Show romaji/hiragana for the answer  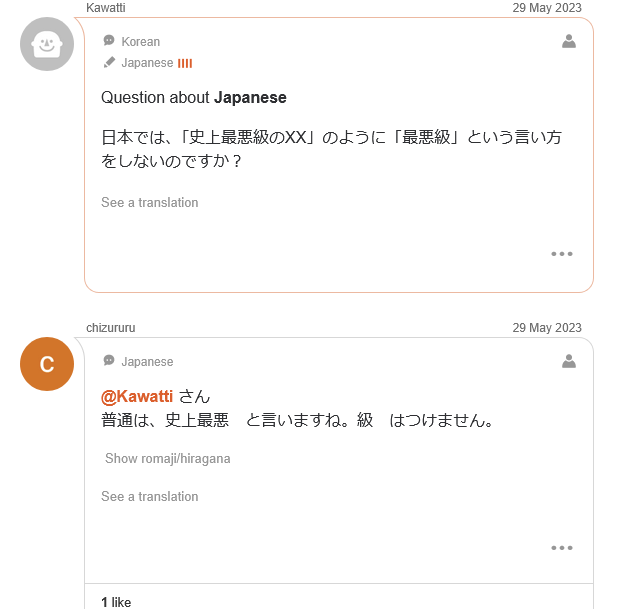[x=168, y=459]
